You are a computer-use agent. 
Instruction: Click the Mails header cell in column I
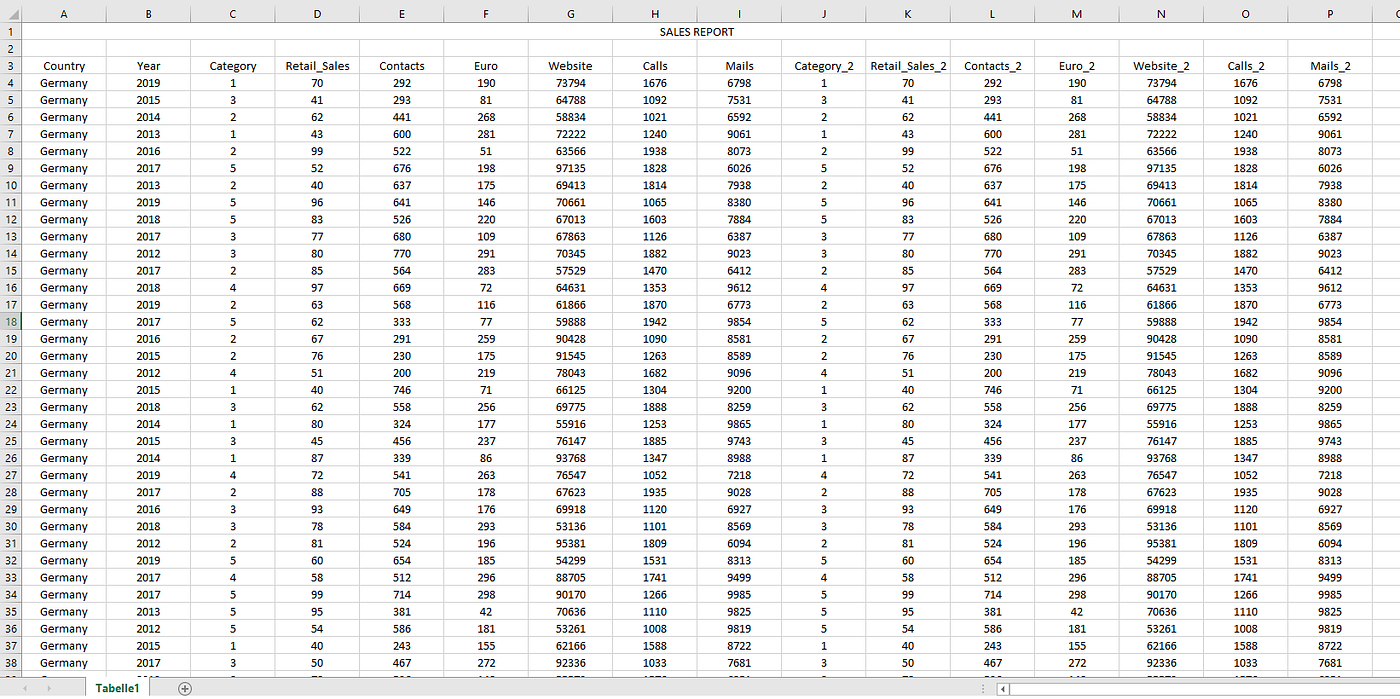click(x=739, y=66)
